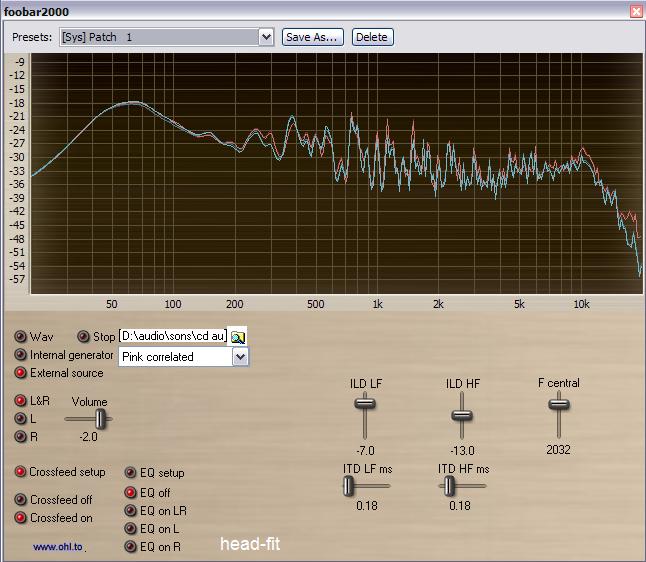The height and width of the screenshot is (562, 646).
Task: Click the Volume slider handle
Action: point(99,419)
